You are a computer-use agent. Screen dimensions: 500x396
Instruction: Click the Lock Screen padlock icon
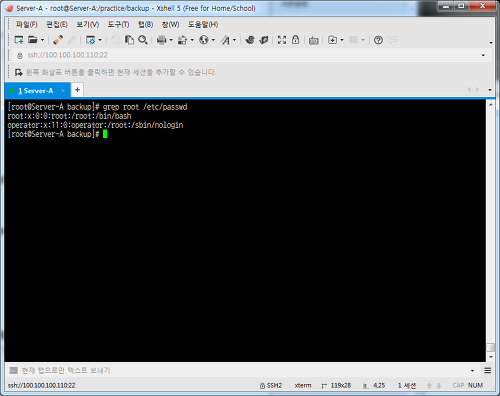(x=295, y=40)
